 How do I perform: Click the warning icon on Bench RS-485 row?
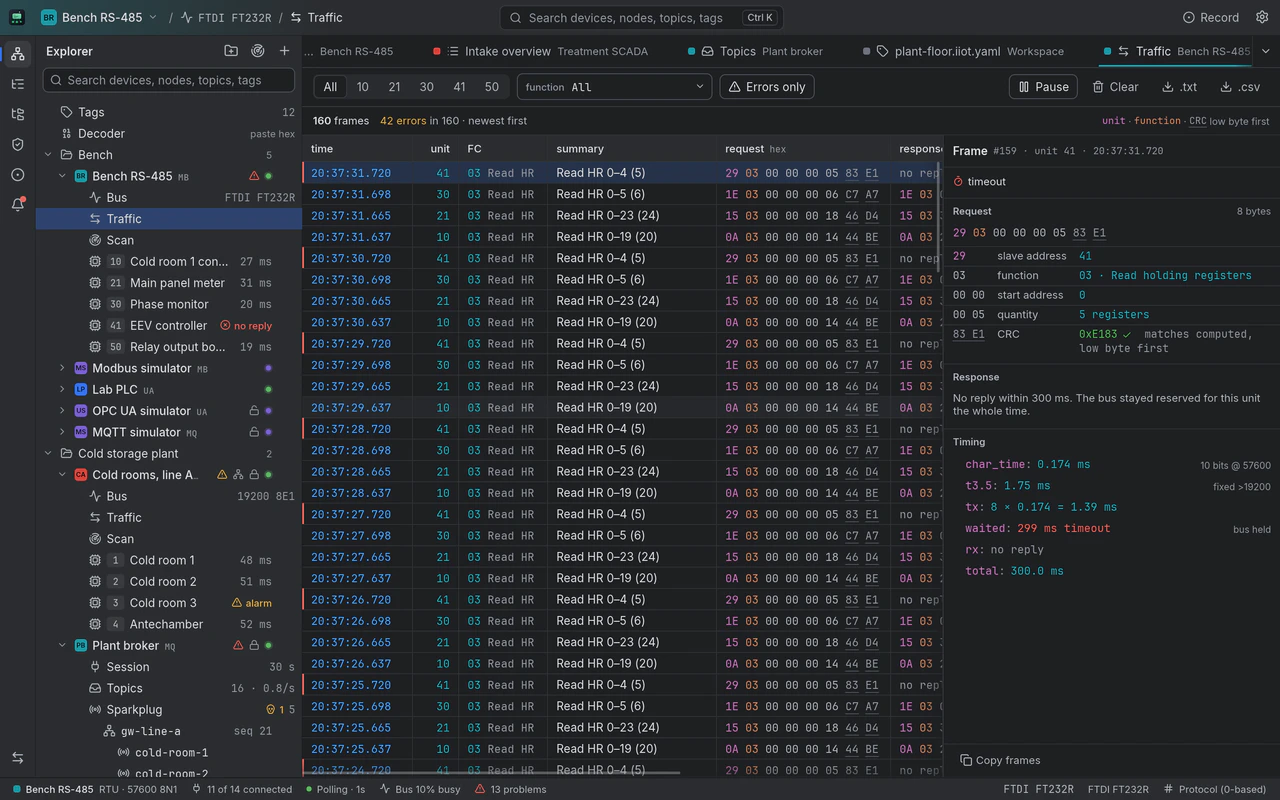pos(254,176)
